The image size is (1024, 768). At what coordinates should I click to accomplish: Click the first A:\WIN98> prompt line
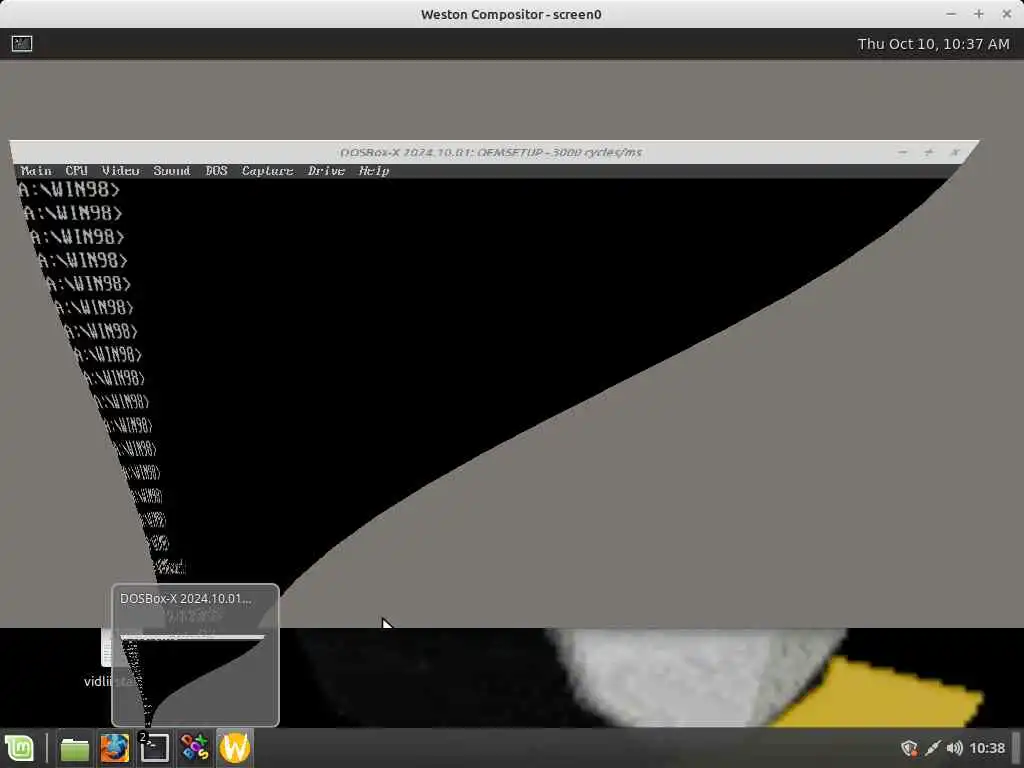click(69, 190)
